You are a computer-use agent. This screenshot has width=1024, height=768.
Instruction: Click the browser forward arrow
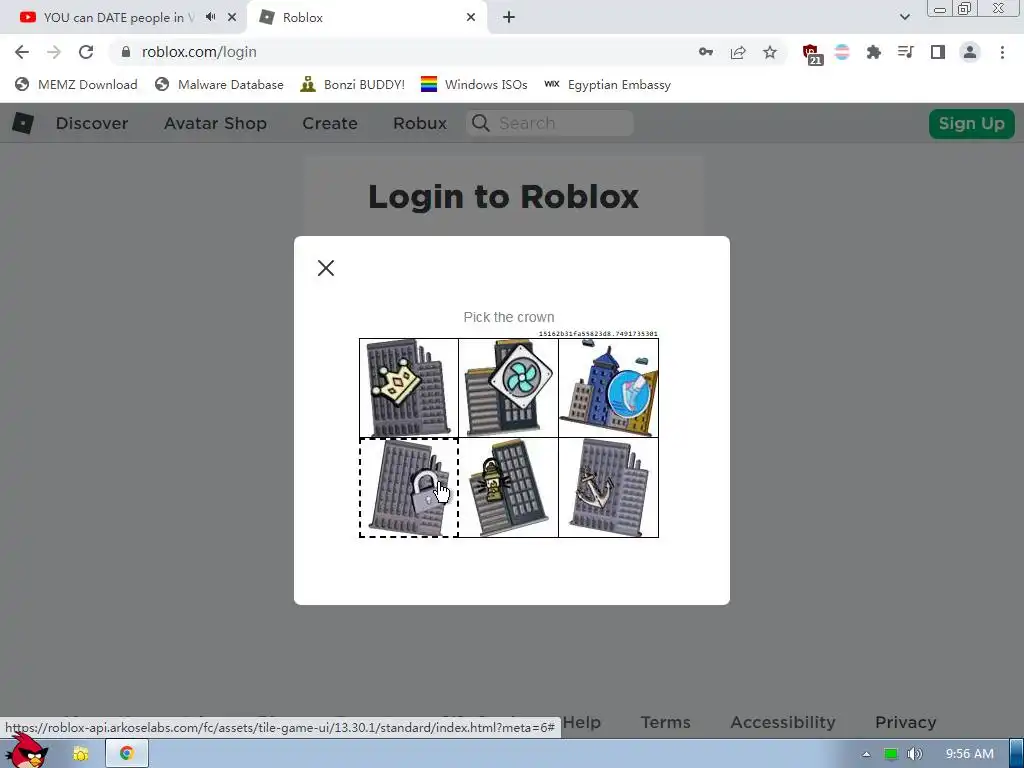pyautogui.click(x=54, y=52)
